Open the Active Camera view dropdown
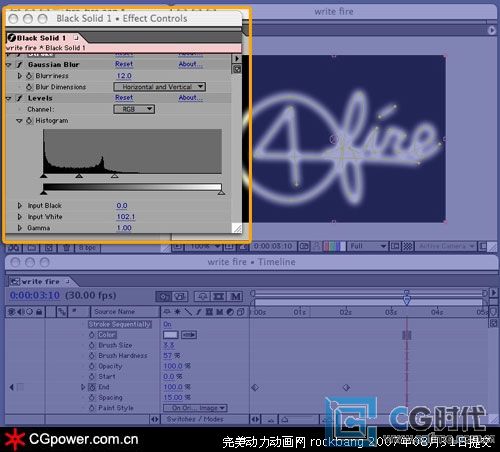This screenshot has height=452, width=500. click(x=446, y=246)
